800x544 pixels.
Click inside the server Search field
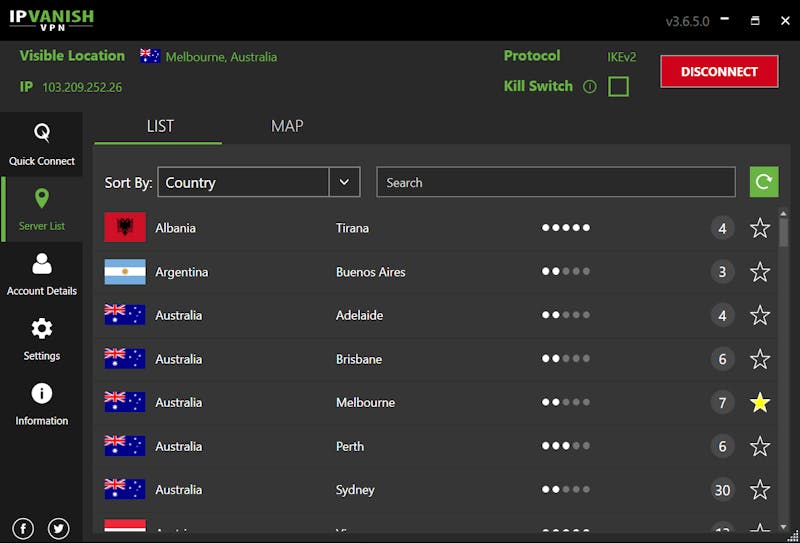[x=556, y=182]
